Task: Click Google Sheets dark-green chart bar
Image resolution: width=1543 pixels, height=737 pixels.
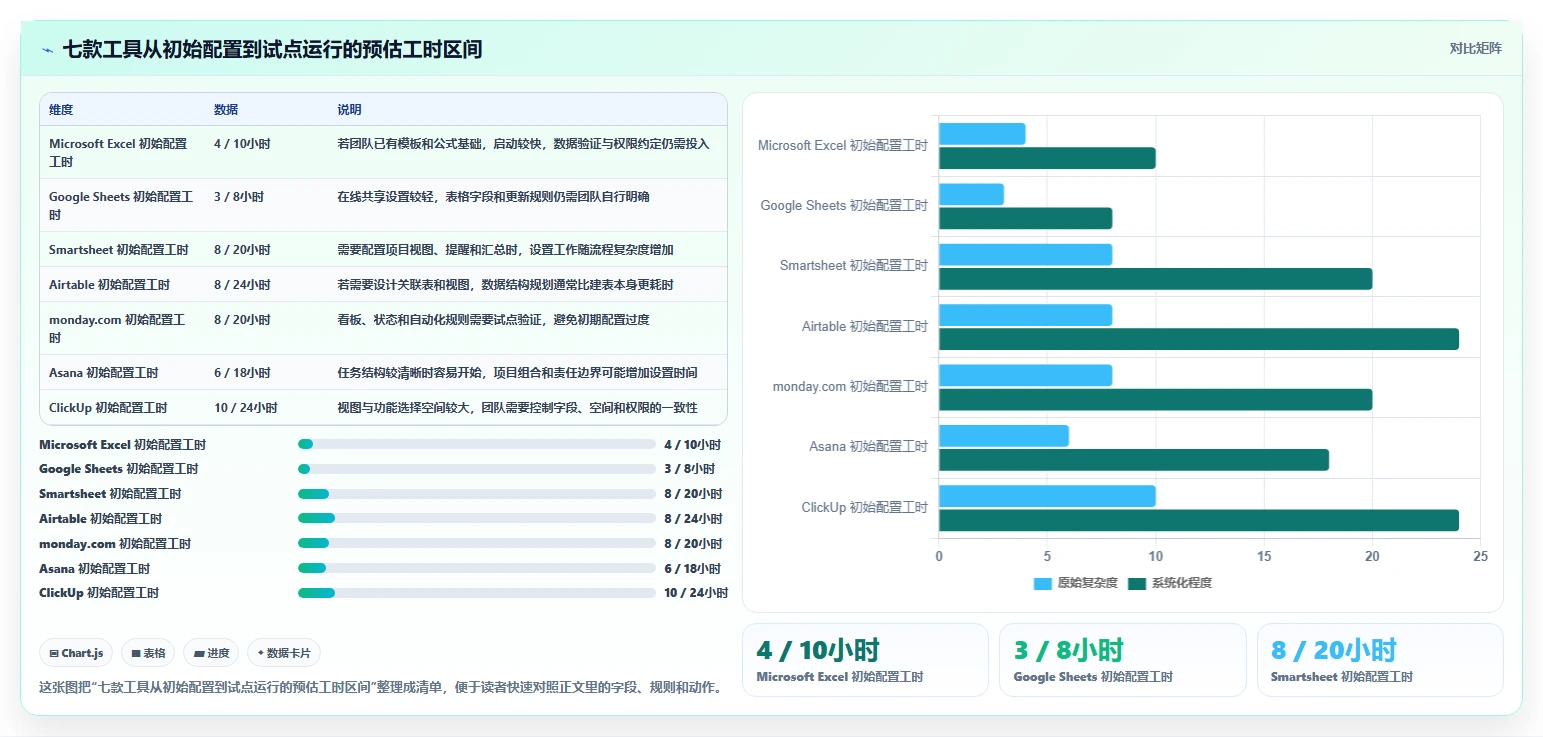Action: coord(1025,218)
